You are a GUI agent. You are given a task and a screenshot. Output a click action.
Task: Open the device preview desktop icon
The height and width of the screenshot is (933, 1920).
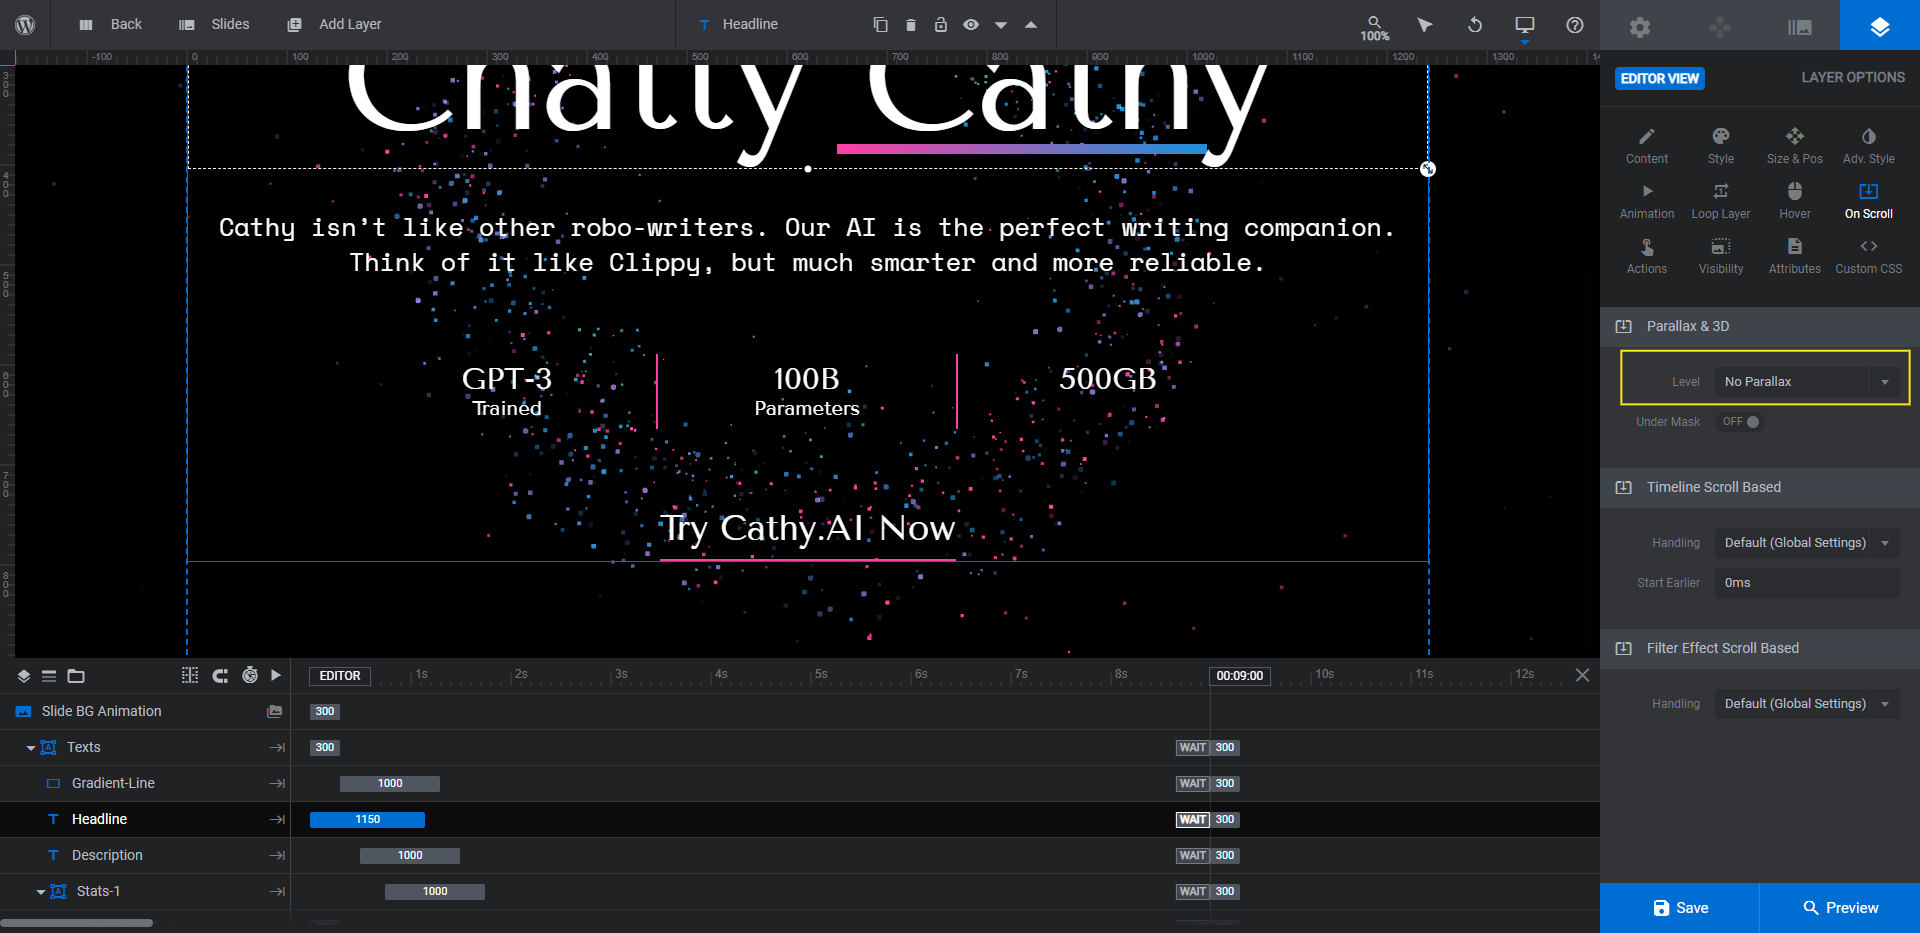point(1525,25)
